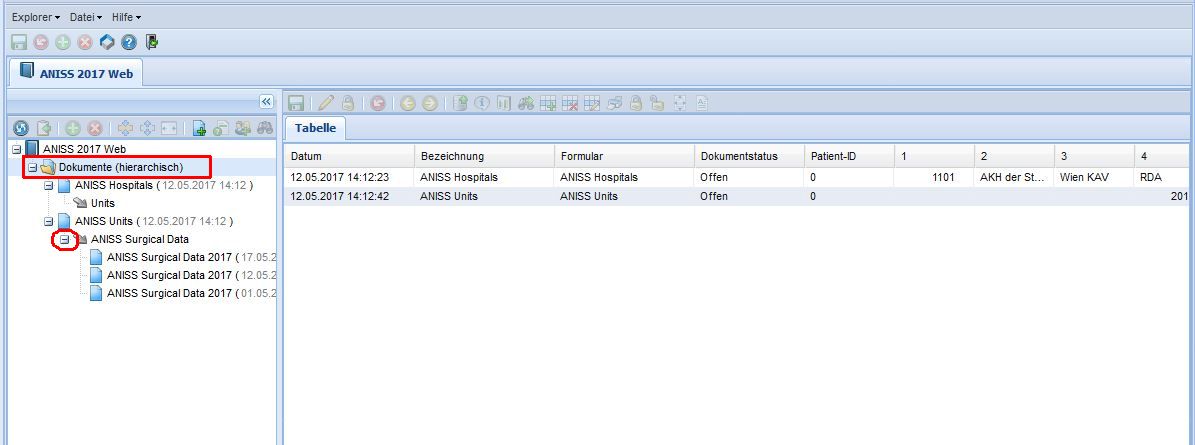Click the logout door icon in top toolbar
The height and width of the screenshot is (445, 1195).
(x=151, y=42)
